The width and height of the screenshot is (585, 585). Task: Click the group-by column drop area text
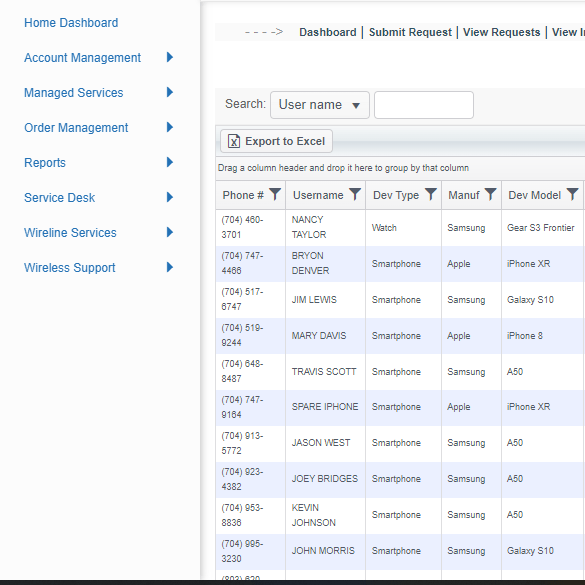click(343, 168)
